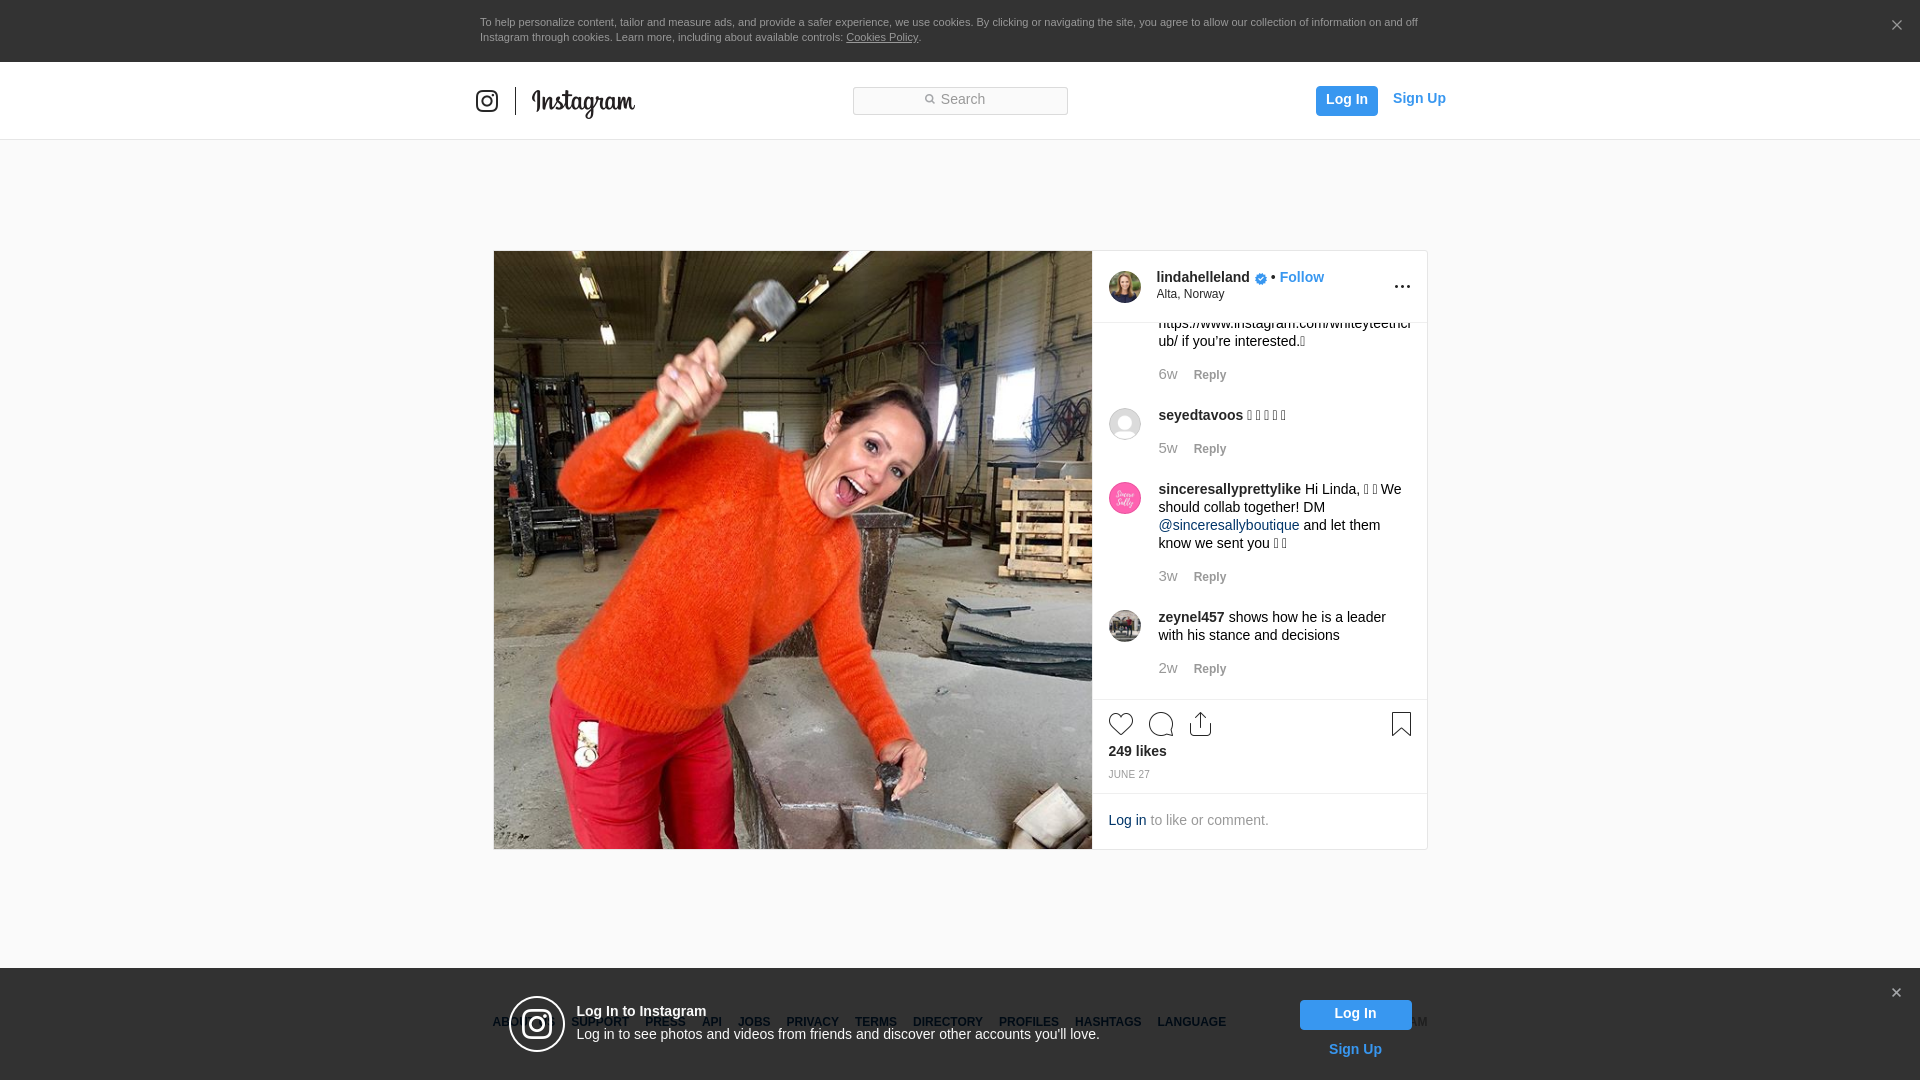This screenshot has width=1920, height=1080.
Task: Reply to sinceresallyprettylike comment
Action: point(1210,577)
